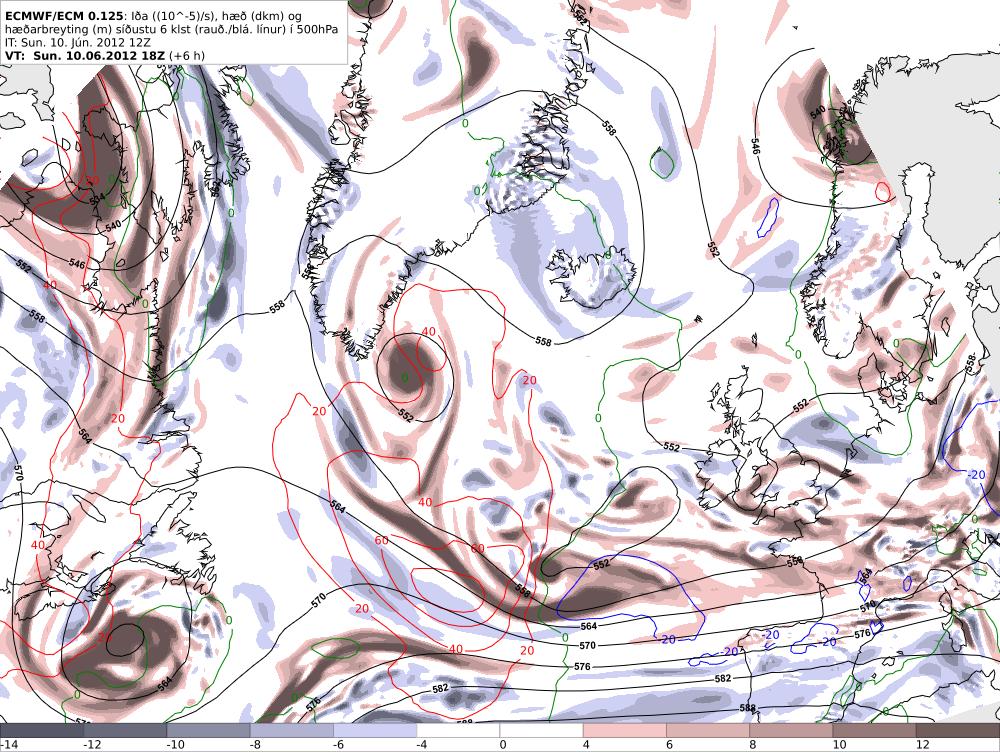Click the colorbar label "-14"

[8, 744]
